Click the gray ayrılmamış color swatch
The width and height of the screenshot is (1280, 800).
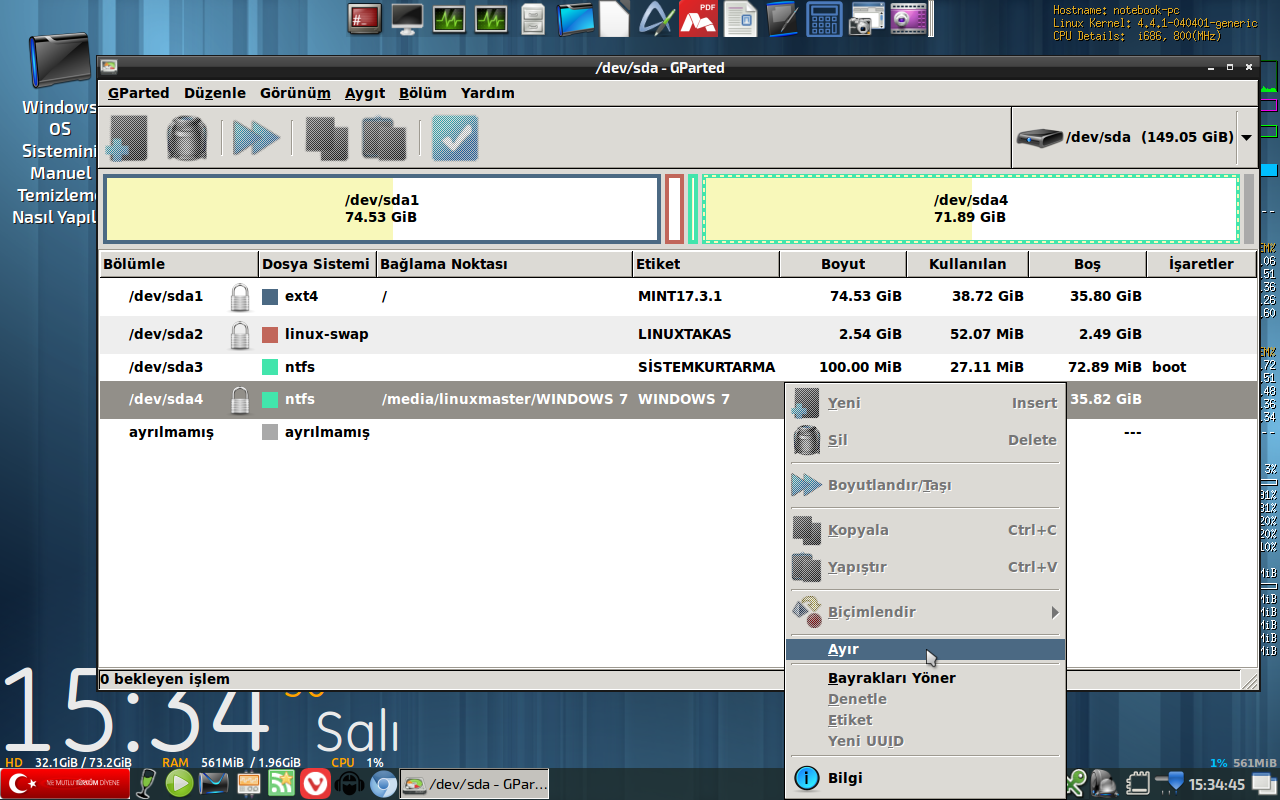click(x=270, y=433)
